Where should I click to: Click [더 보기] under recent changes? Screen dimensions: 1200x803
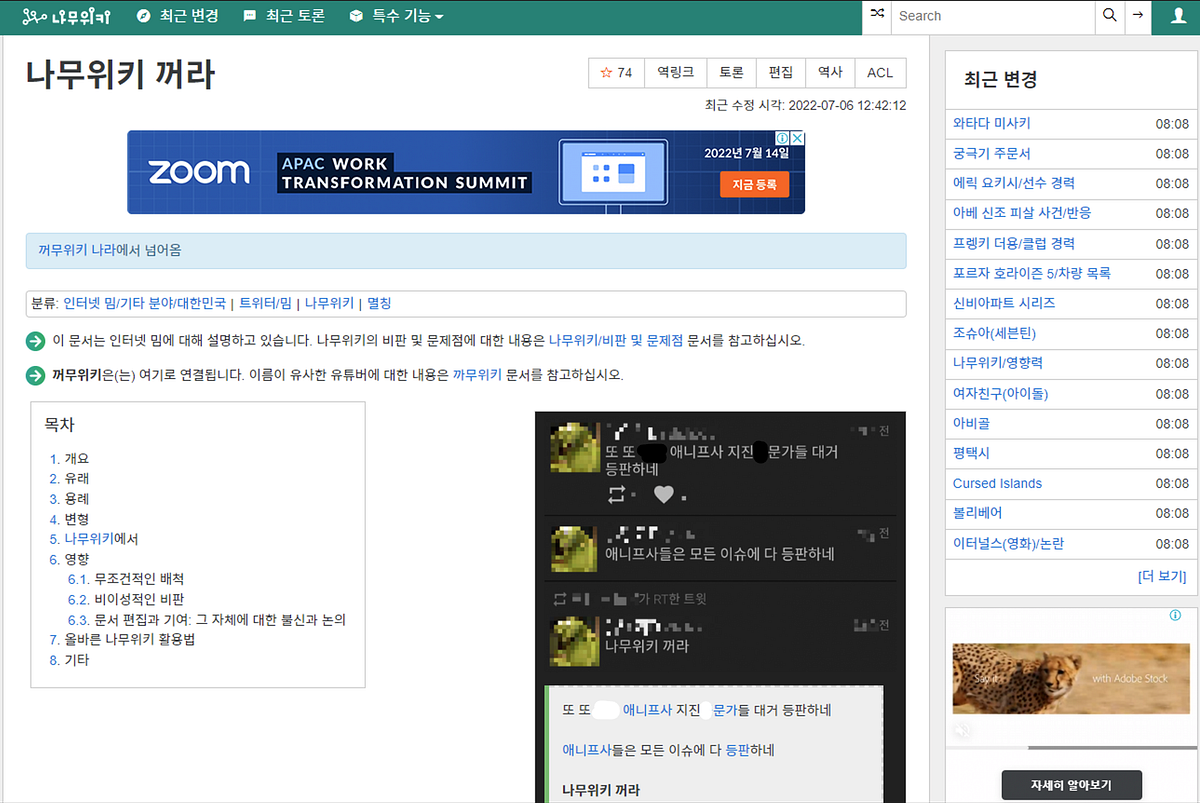[1162, 576]
